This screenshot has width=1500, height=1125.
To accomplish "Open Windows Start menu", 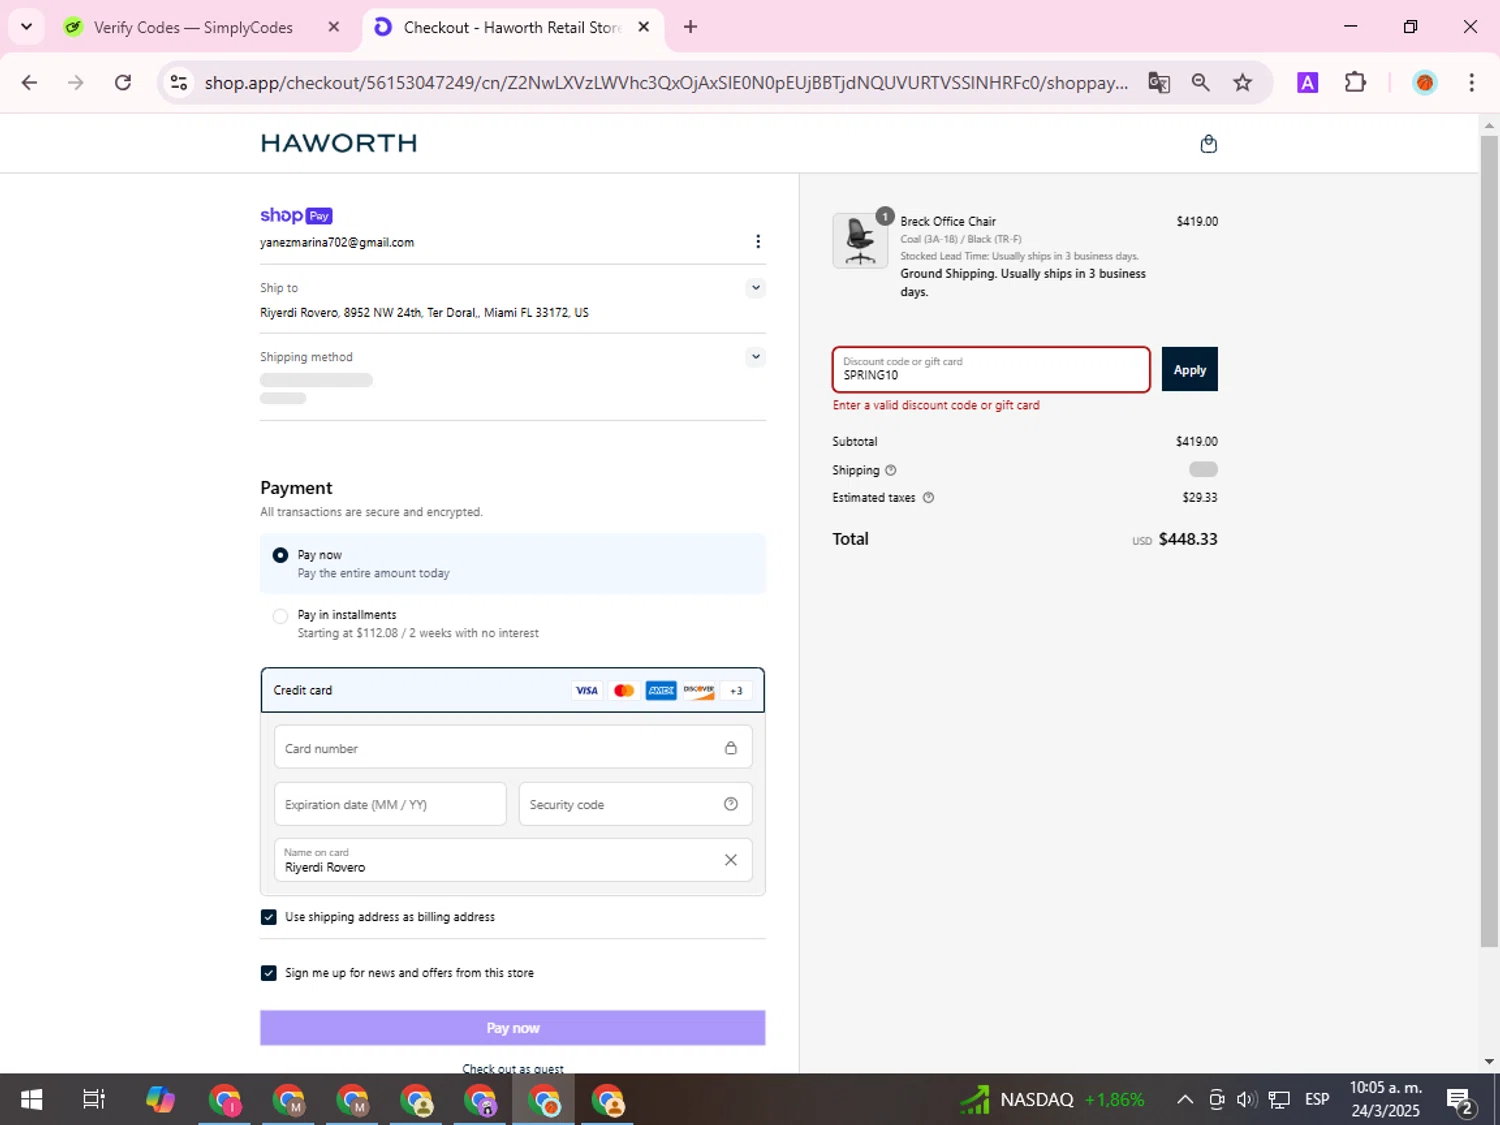I will tap(31, 1100).
